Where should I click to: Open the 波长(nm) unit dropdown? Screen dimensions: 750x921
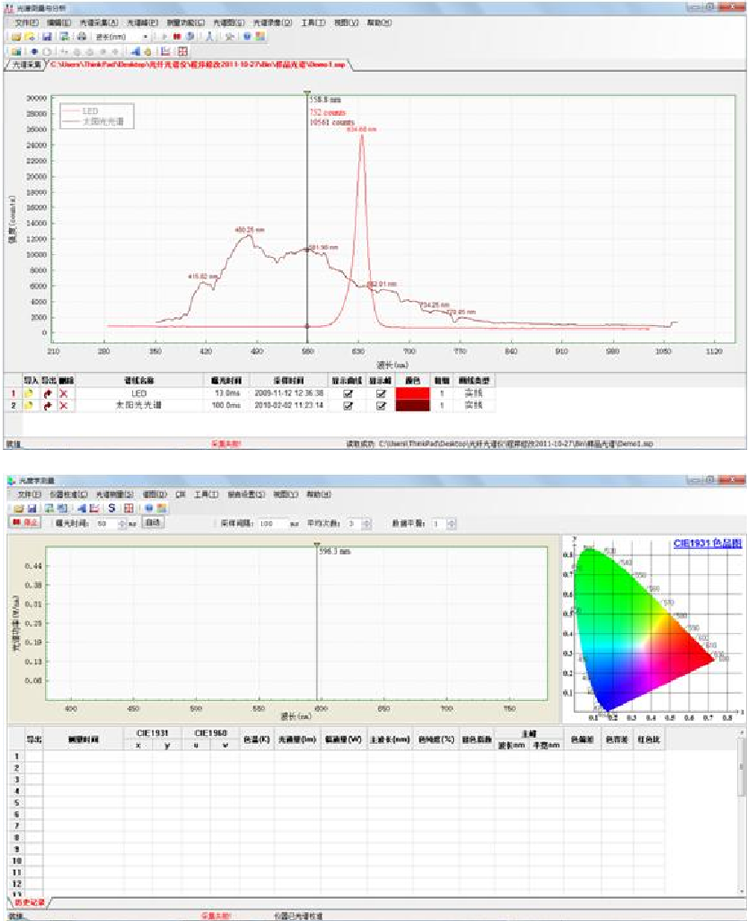click(147, 37)
